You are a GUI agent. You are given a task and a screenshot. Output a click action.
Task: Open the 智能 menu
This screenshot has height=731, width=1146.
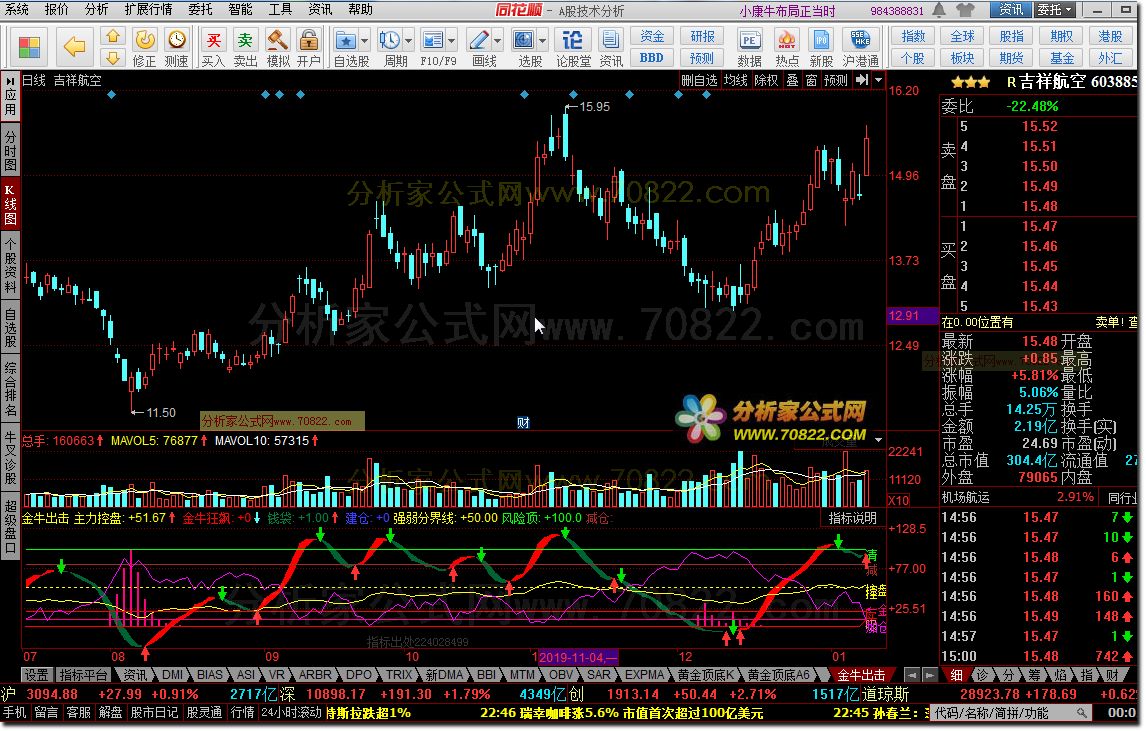240,10
